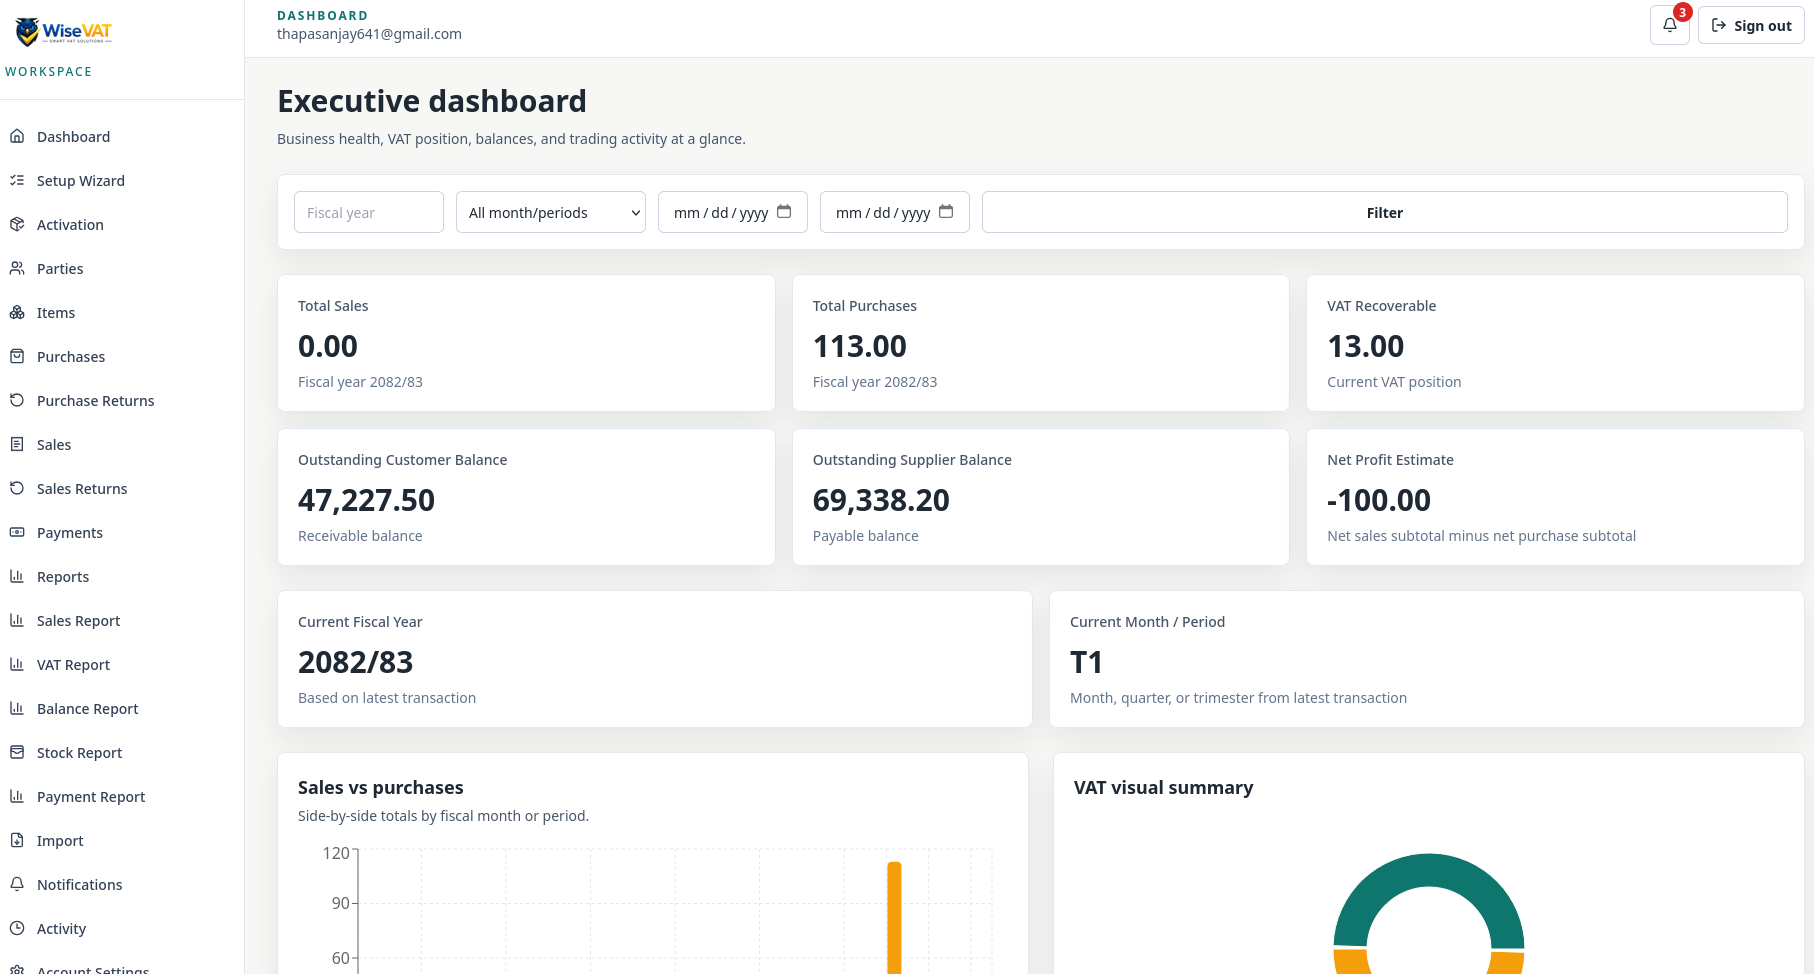Click the Dashboard home icon in sidebar
This screenshot has height=974, width=1814.
(17, 136)
